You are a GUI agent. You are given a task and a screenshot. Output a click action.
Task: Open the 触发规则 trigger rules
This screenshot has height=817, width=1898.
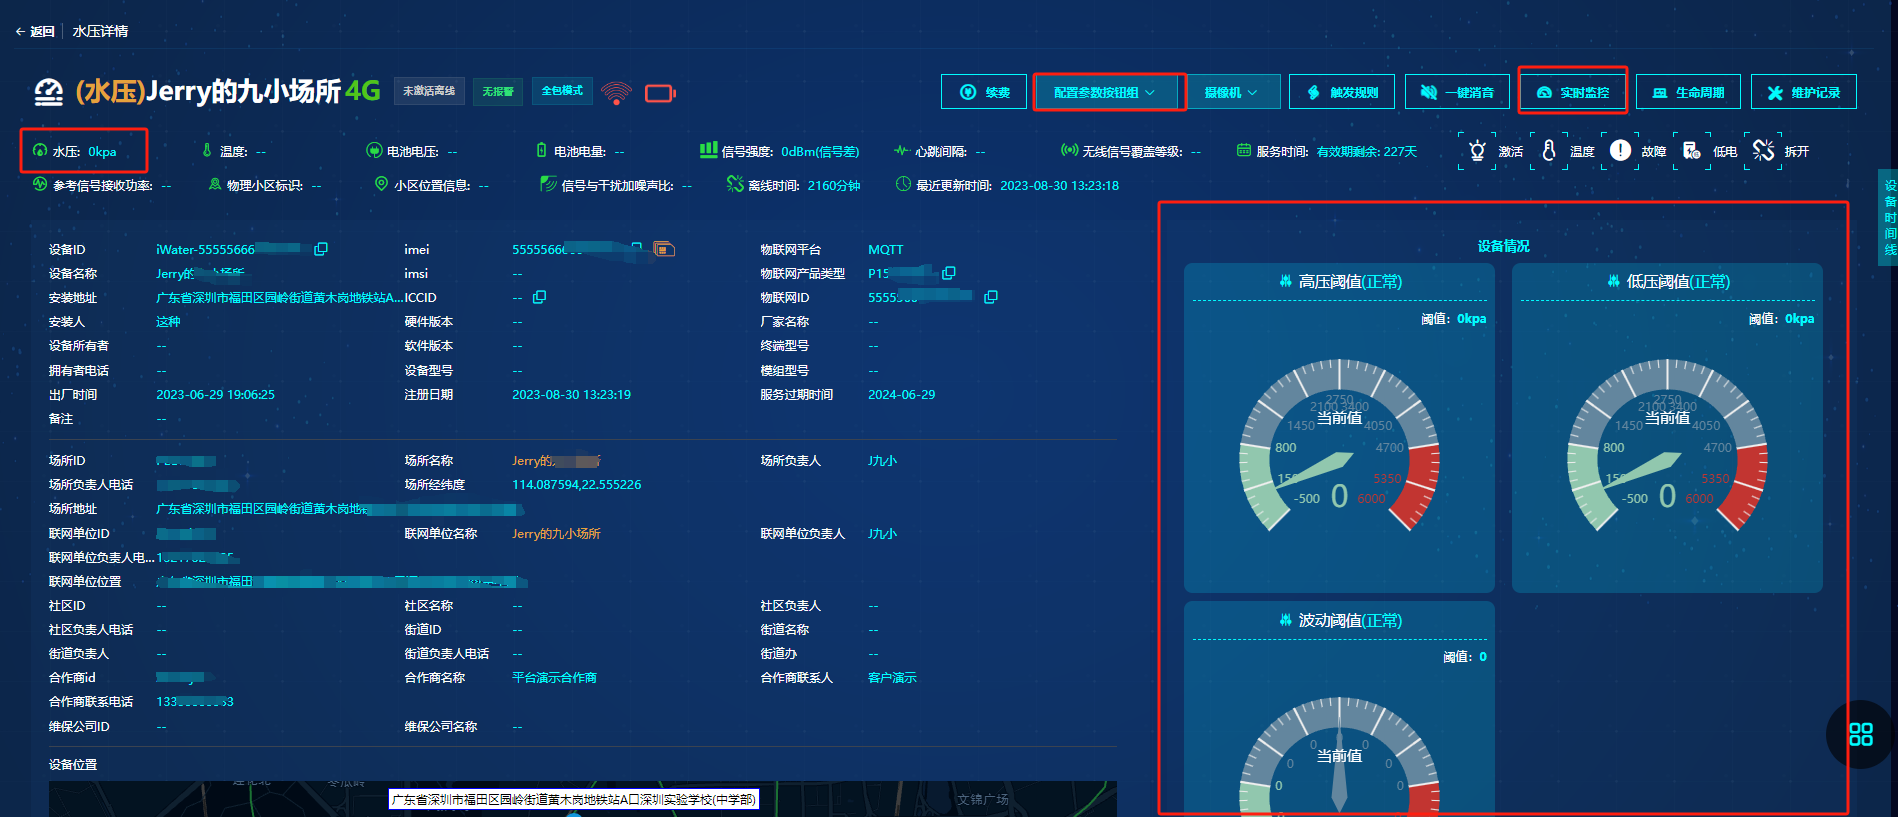[x=1342, y=92]
